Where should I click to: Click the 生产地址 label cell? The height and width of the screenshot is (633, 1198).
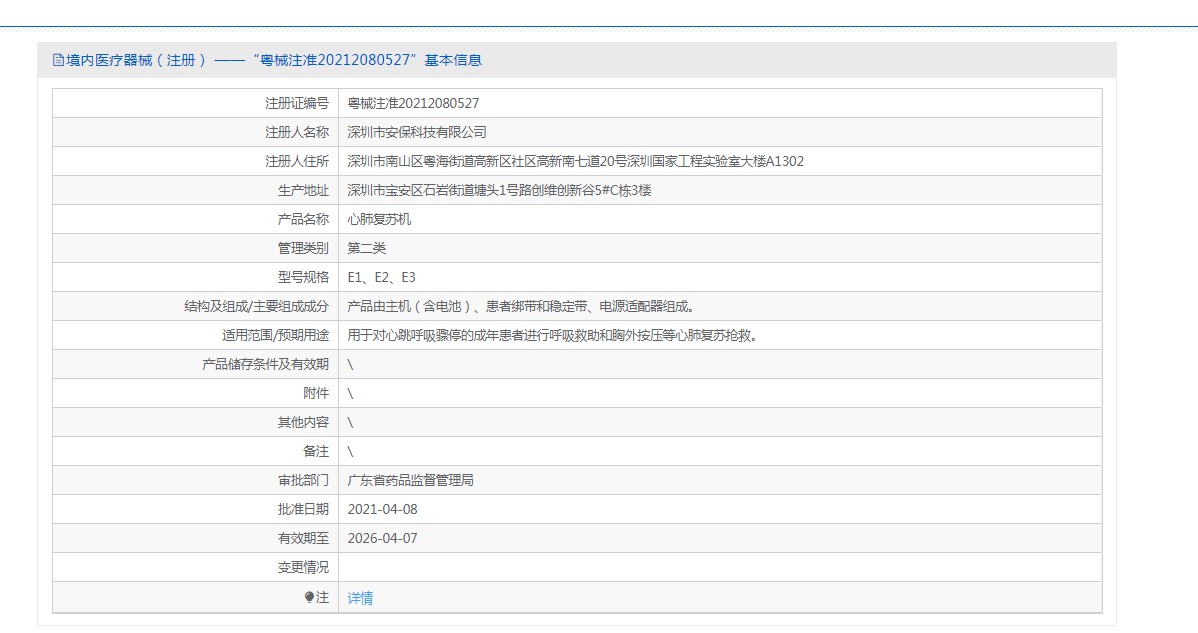click(x=196, y=190)
